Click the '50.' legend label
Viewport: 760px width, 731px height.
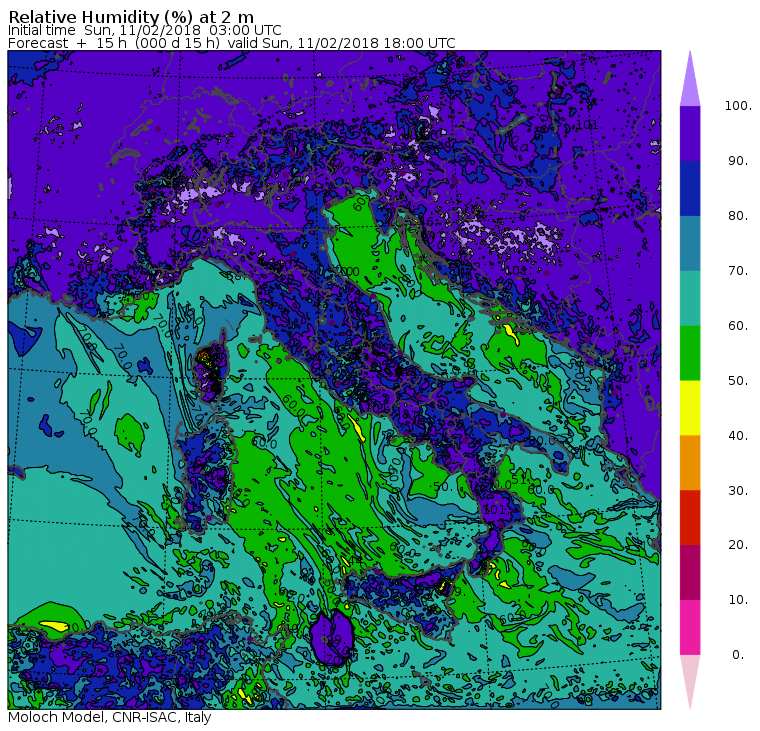tap(738, 381)
